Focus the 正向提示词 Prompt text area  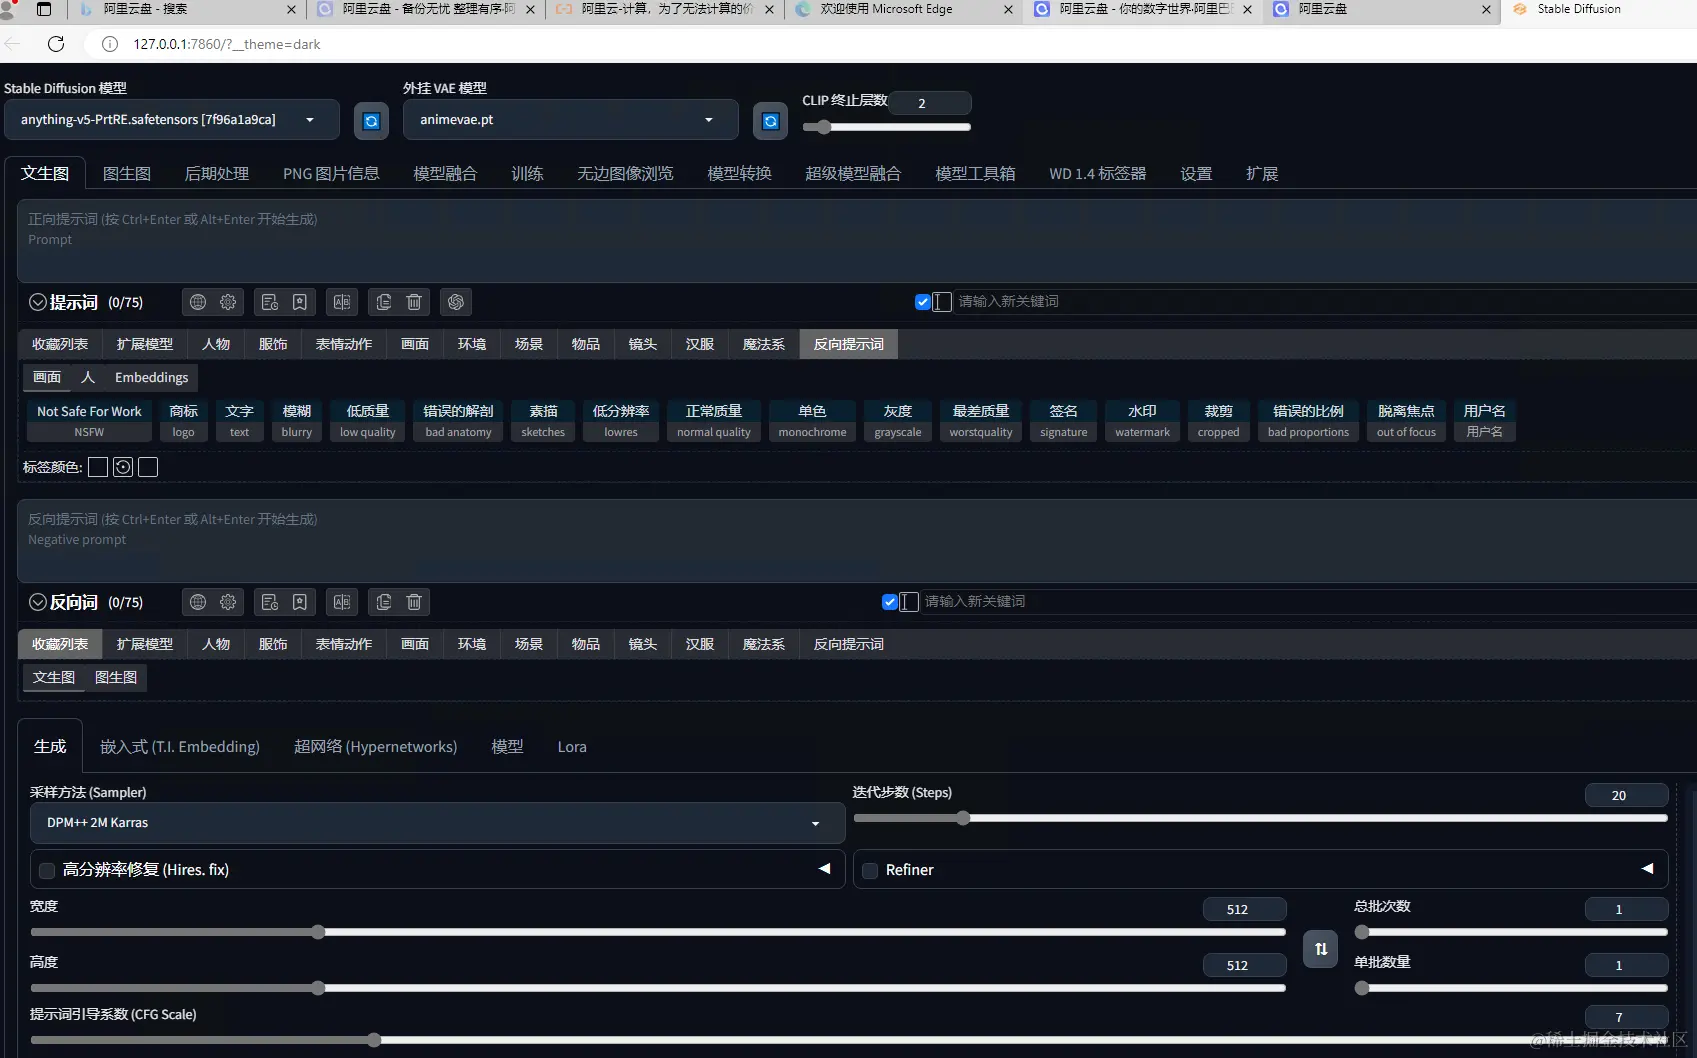(x=857, y=240)
